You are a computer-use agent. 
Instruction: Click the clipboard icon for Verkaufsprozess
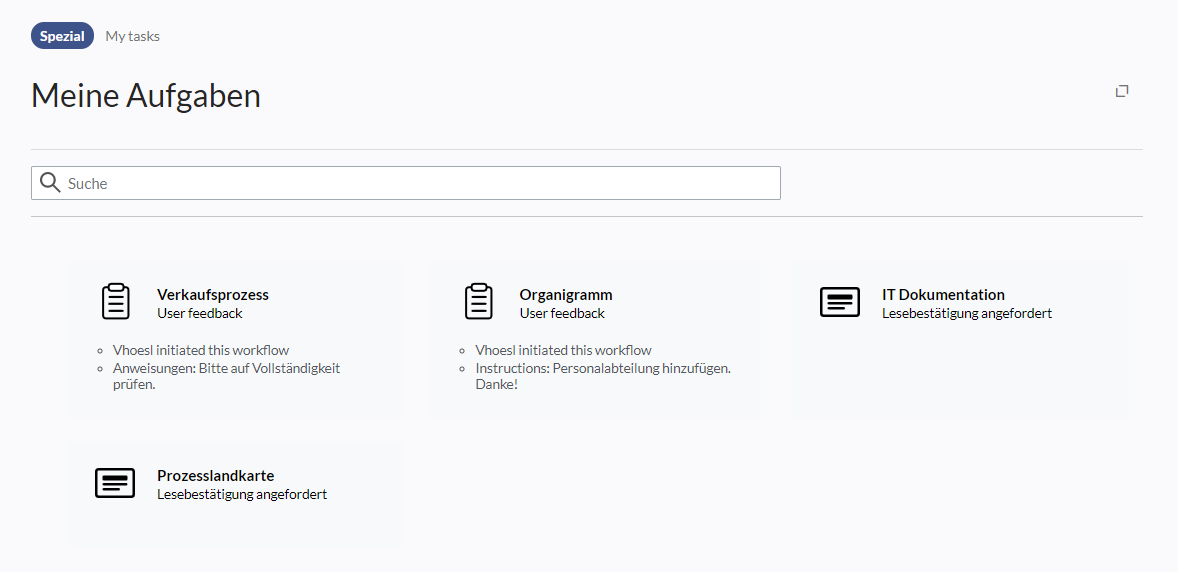pyautogui.click(x=116, y=302)
